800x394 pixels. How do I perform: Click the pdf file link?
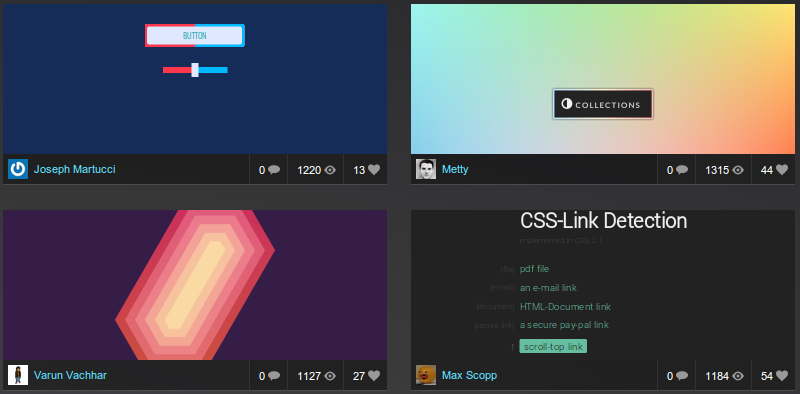click(534, 269)
